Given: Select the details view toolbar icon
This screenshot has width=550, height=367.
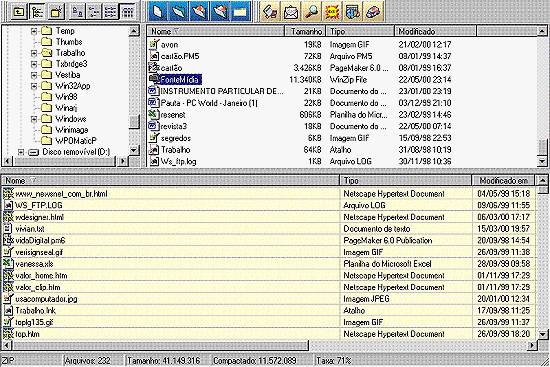Looking at the screenshot, I should 127,12.
